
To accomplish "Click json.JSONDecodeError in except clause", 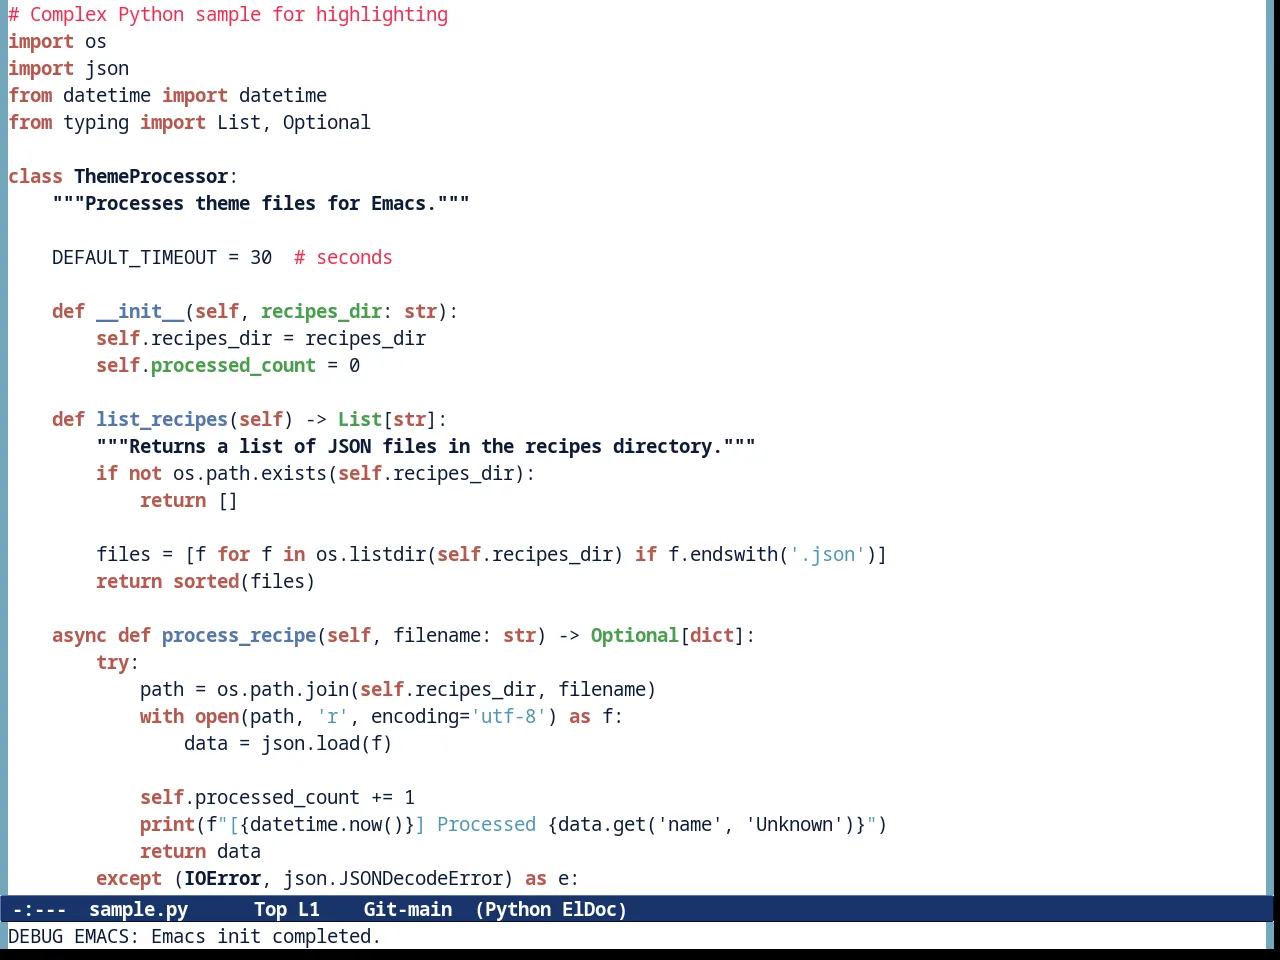I will coord(393,879).
